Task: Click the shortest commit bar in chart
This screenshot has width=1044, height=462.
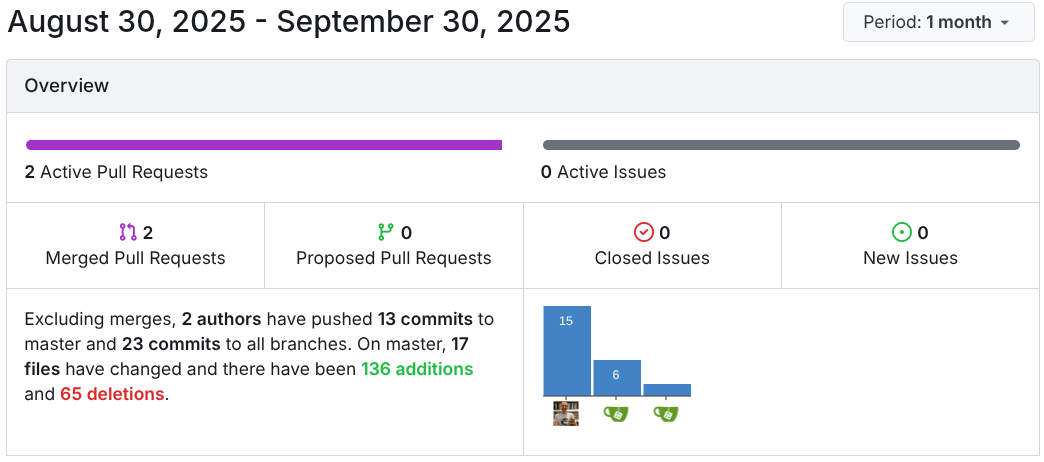Action: 667,390
